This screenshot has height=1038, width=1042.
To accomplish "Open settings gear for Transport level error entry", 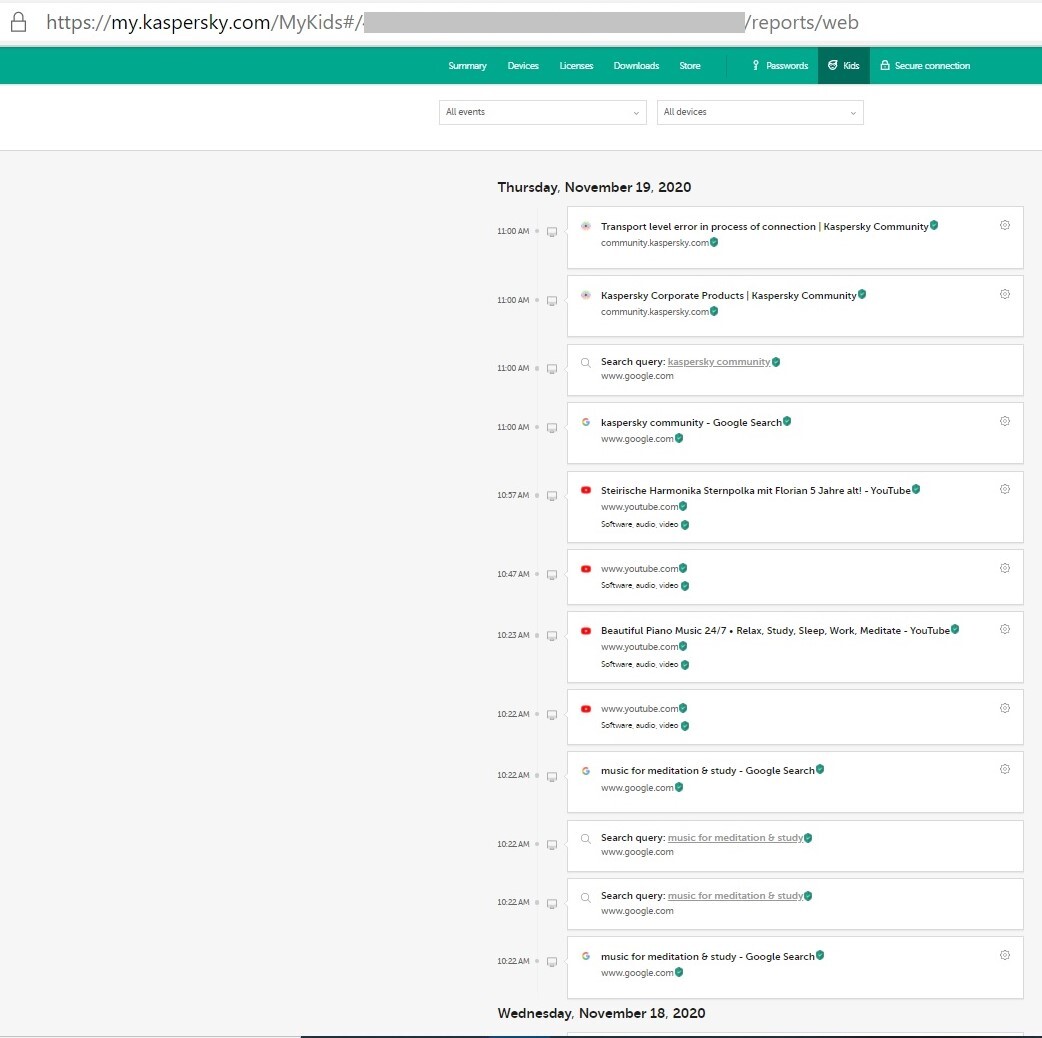I will (x=1005, y=225).
